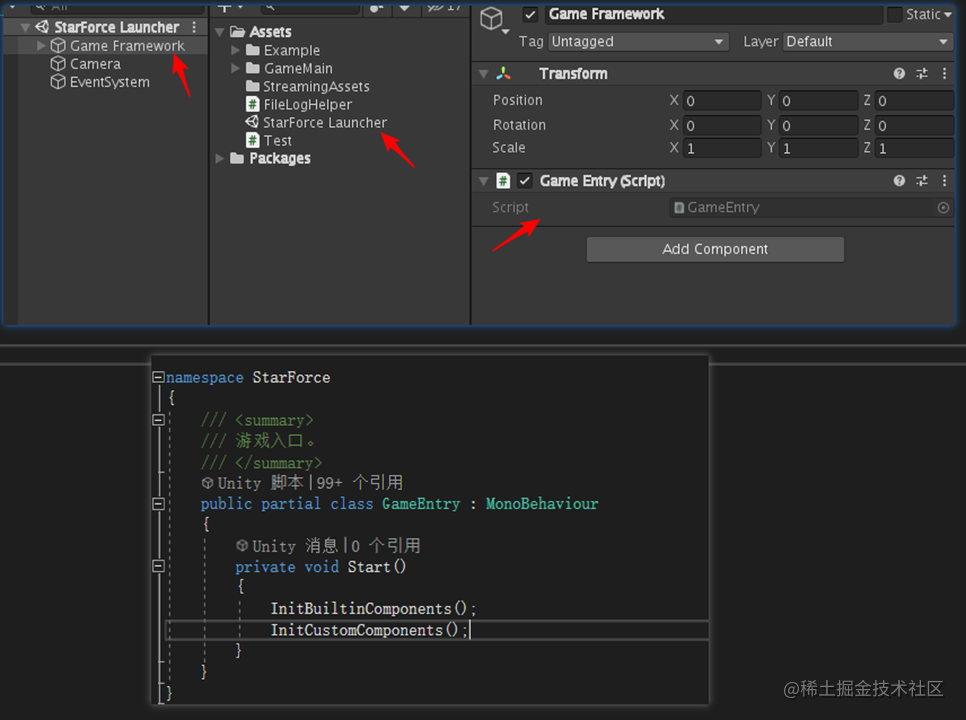Screen dimensions: 966x720
Task: Click the Add Component button
Action: [x=715, y=249]
